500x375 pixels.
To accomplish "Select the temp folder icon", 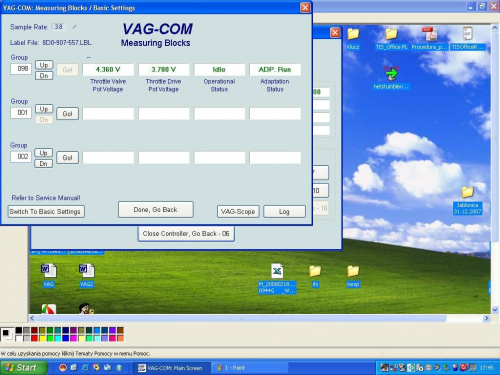I will pos(353,272).
